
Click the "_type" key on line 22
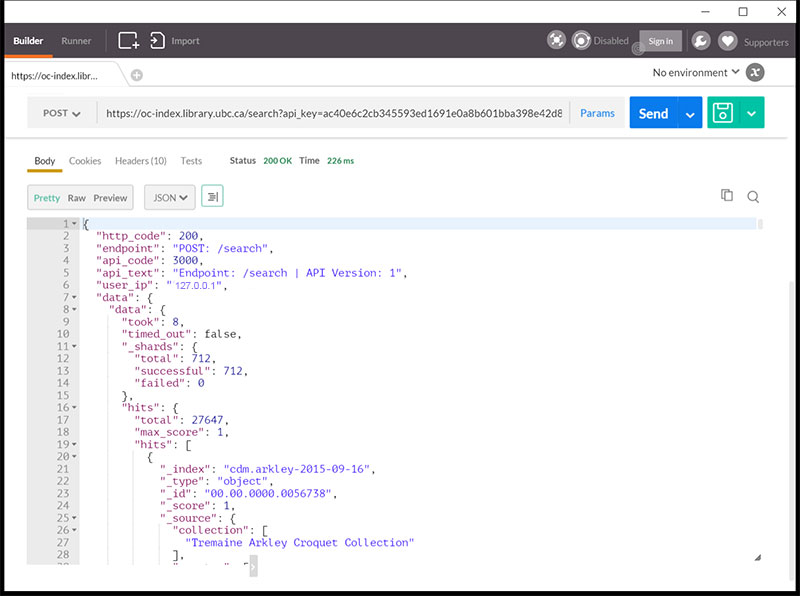pyautogui.click(x=182, y=481)
